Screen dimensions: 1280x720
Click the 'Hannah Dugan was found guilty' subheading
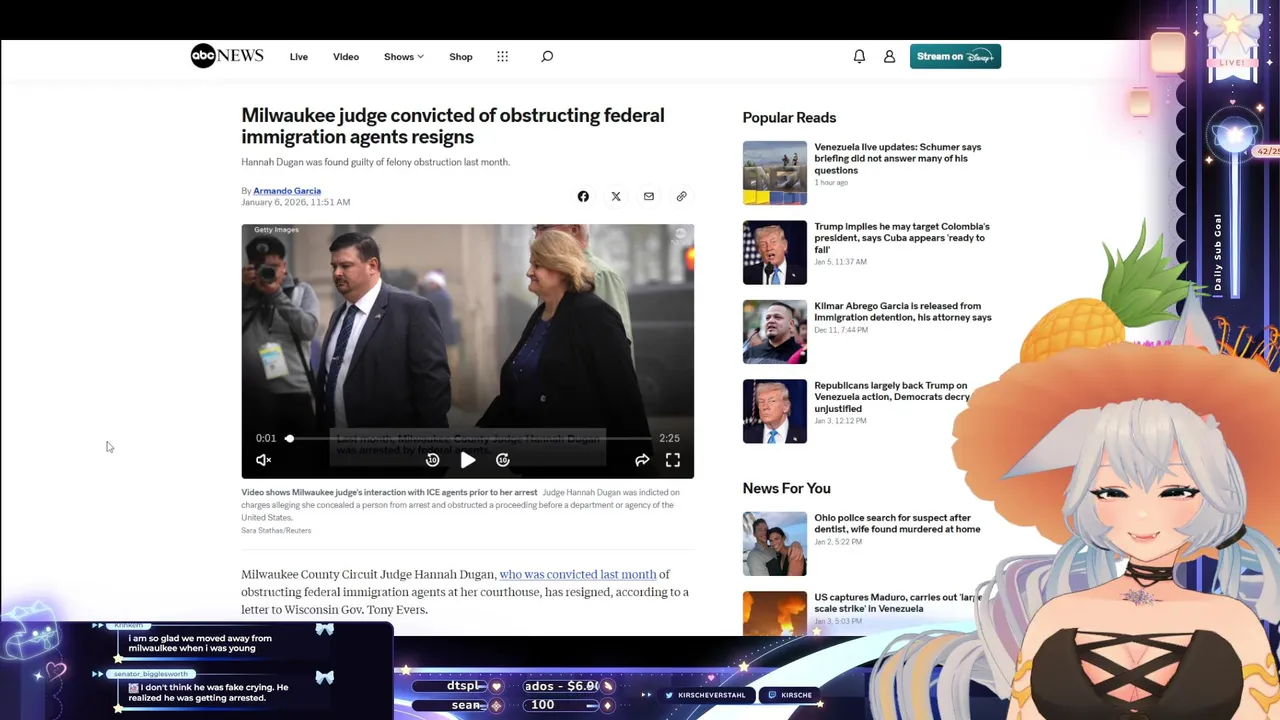click(x=375, y=162)
